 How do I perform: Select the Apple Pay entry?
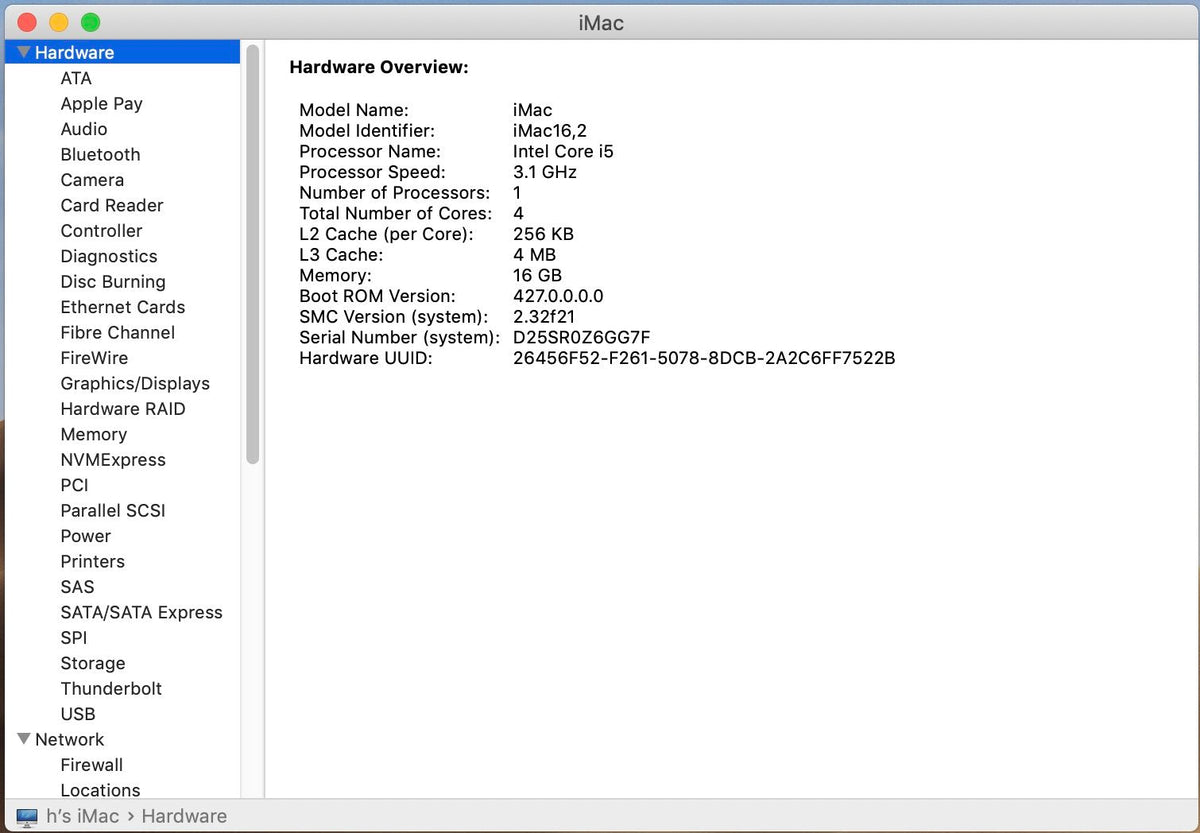[x=101, y=104]
